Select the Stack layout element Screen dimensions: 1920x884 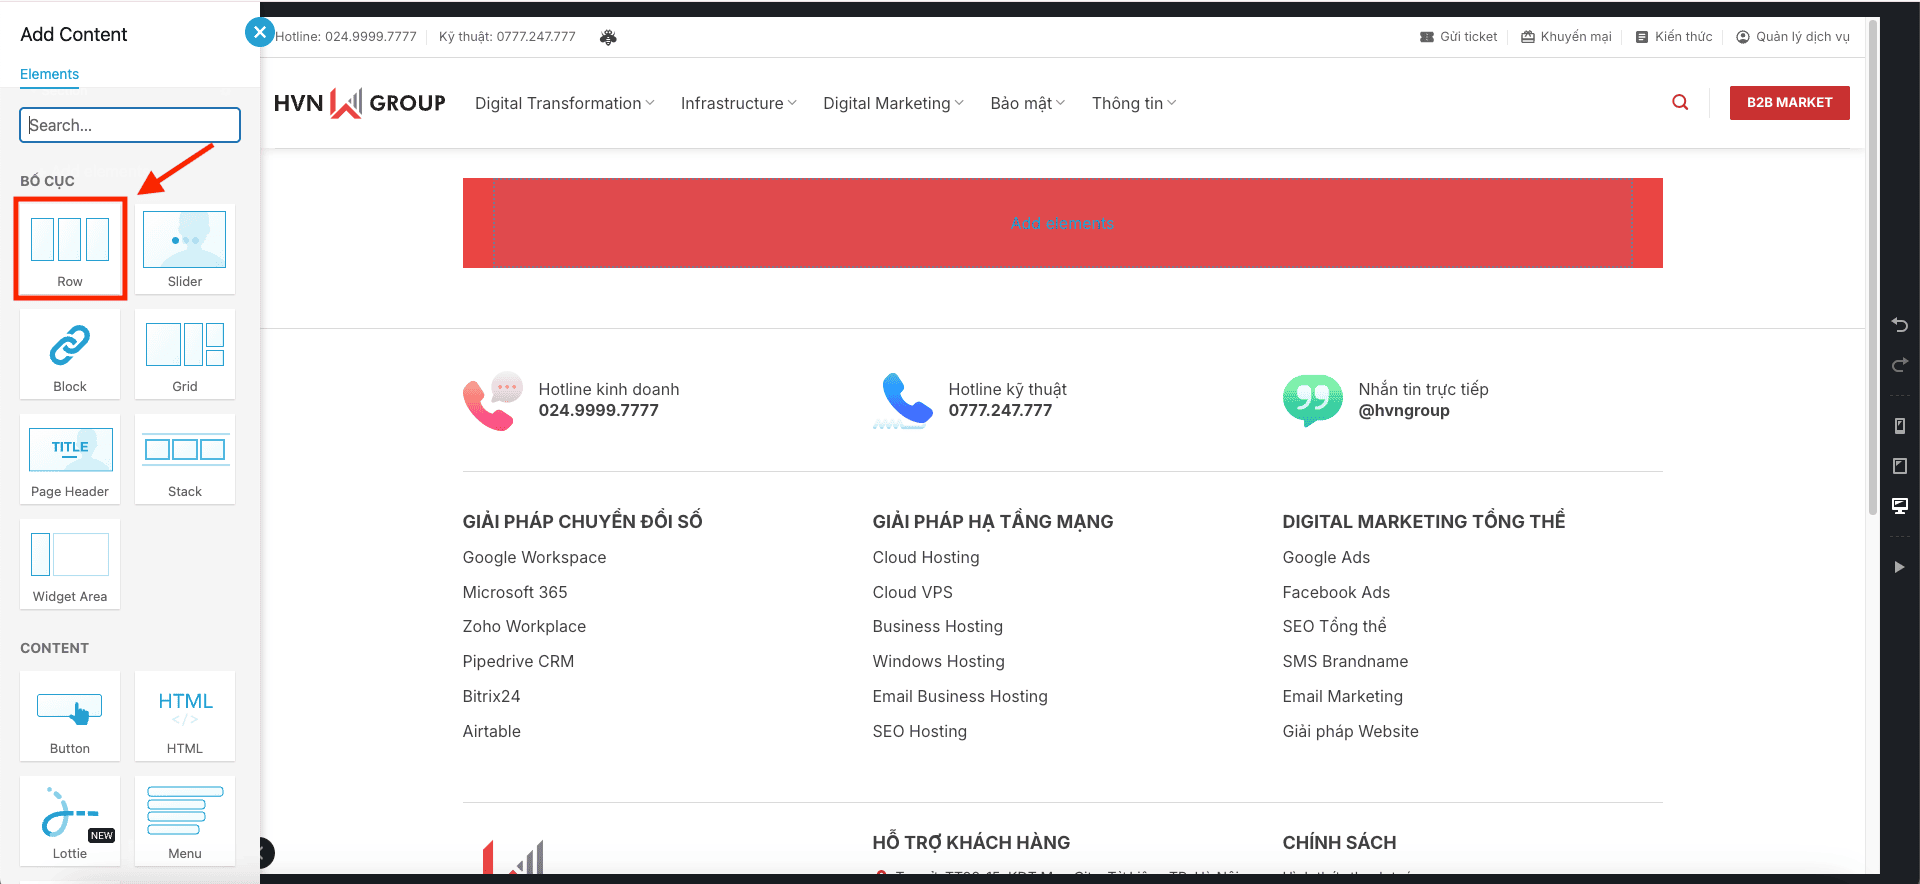(x=185, y=459)
